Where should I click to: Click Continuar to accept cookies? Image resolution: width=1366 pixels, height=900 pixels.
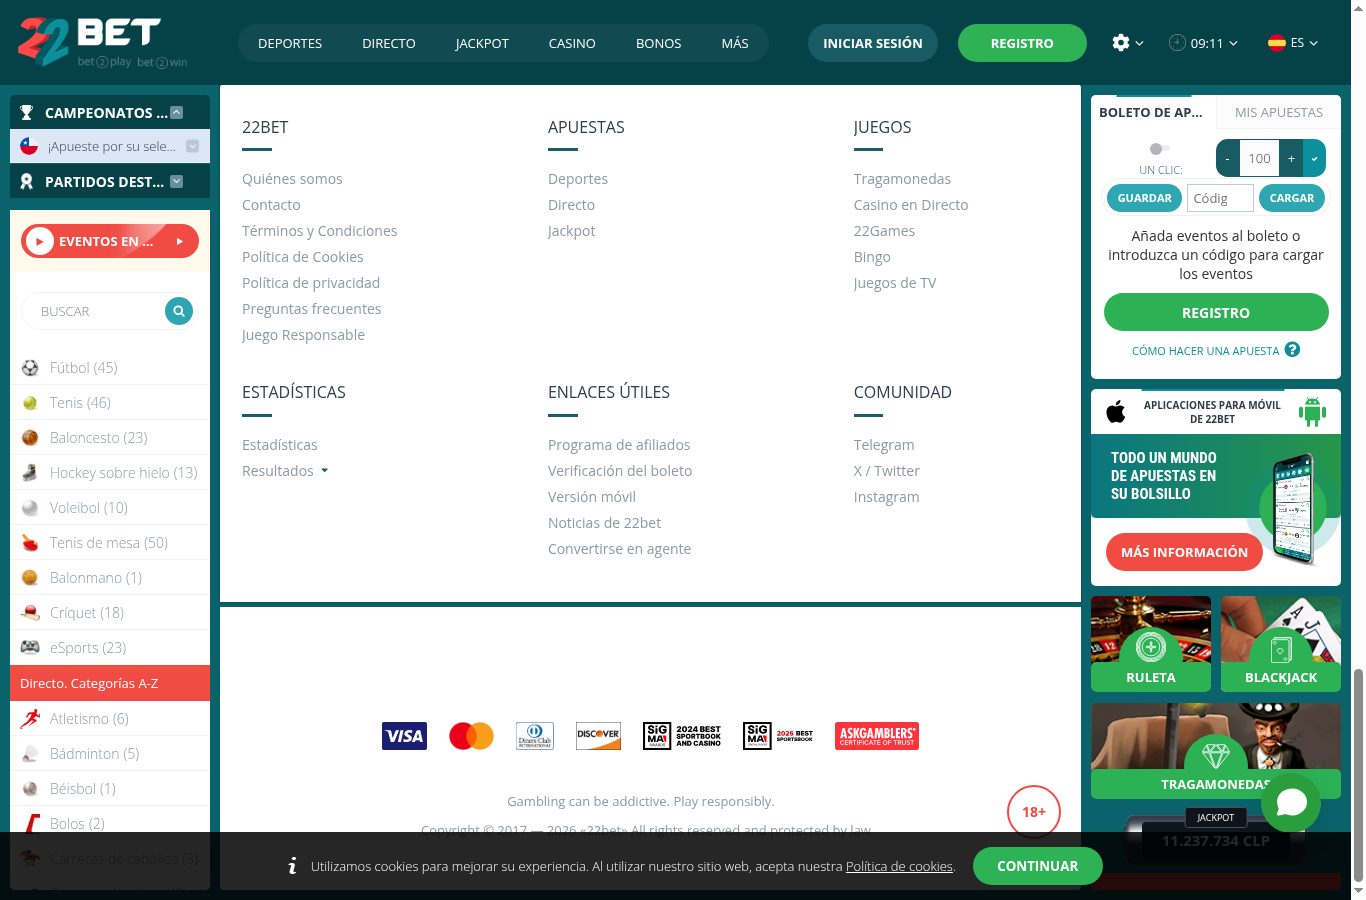click(x=1038, y=866)
